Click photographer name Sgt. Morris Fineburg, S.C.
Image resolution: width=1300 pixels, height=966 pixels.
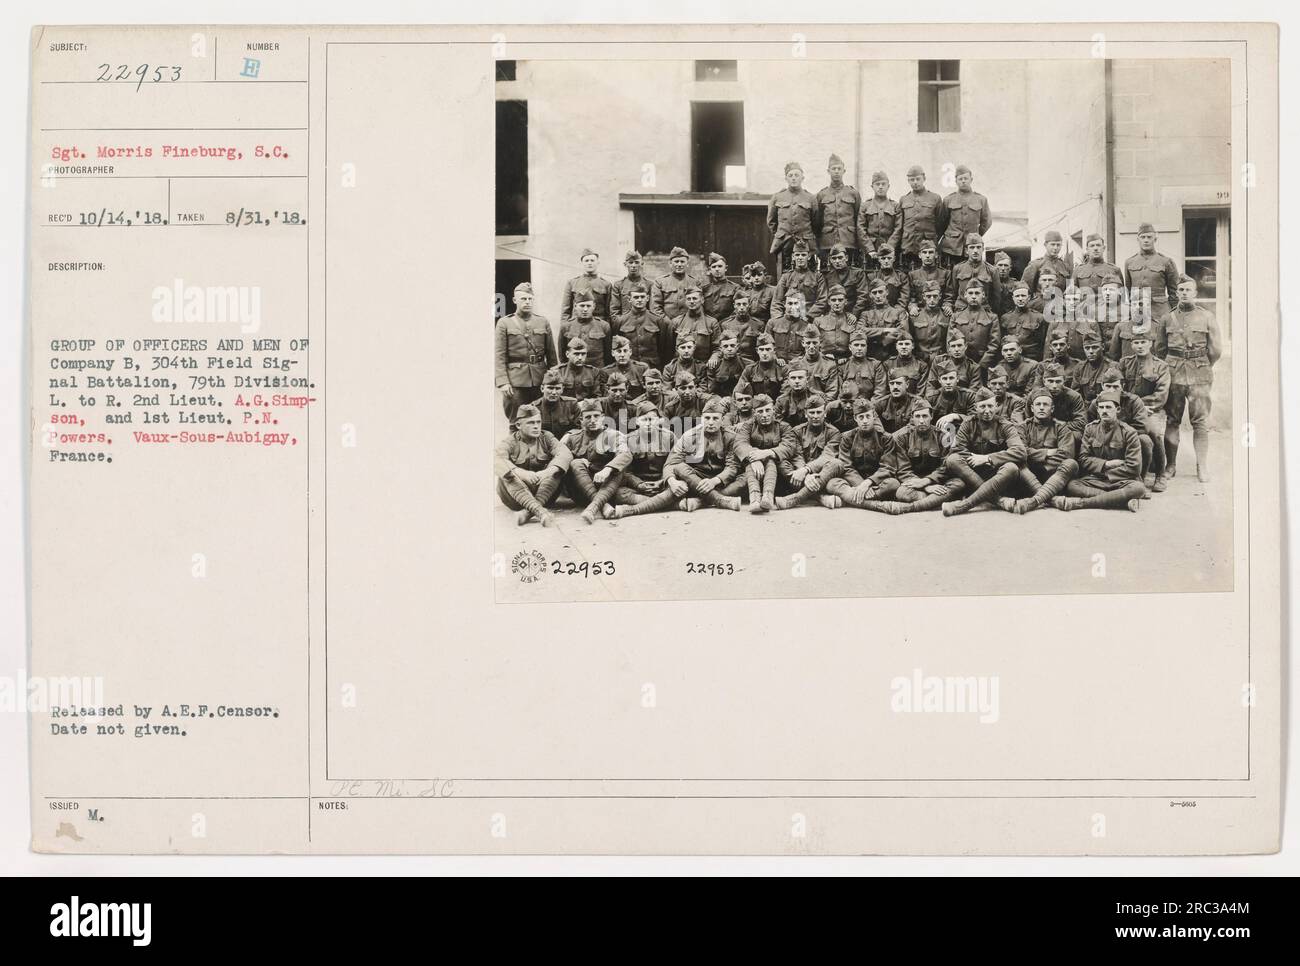(172, 154)
